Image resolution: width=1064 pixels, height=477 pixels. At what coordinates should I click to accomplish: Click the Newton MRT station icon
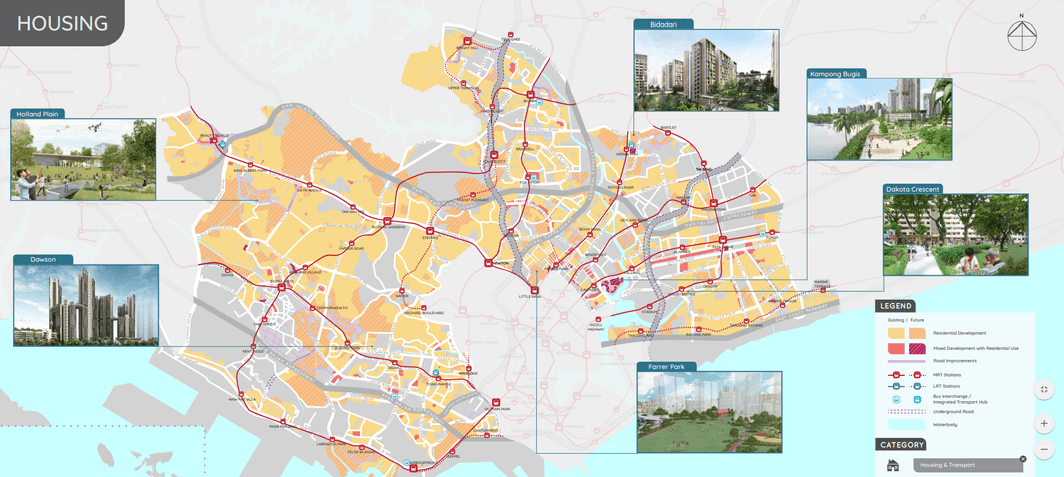[x=489, y=263]
